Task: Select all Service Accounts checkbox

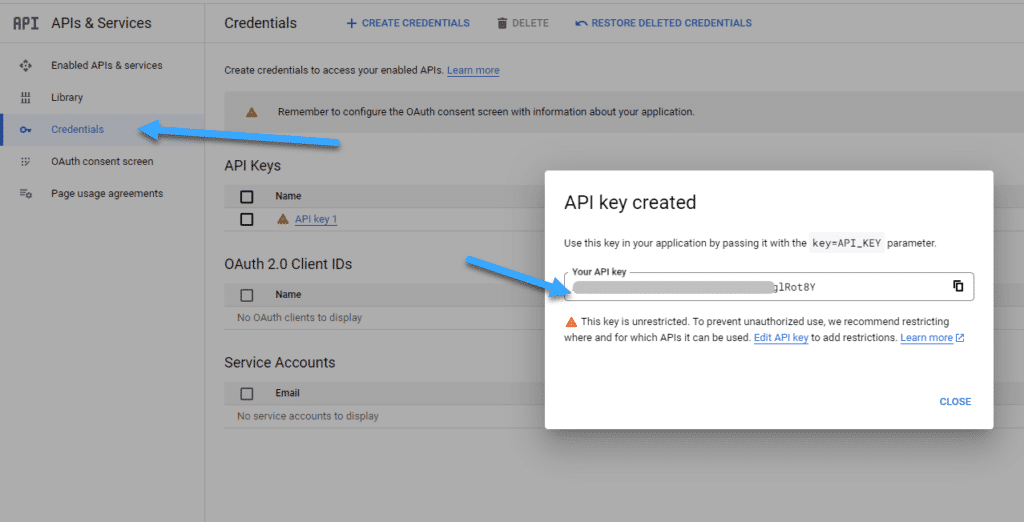Action: pyautogui.click(x=246, y=393)
